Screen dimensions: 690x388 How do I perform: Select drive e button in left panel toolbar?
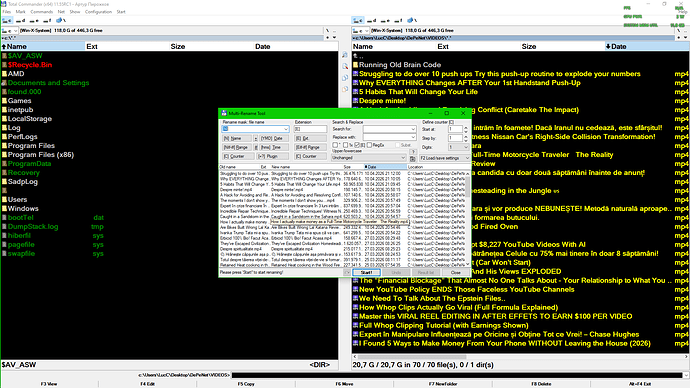click(34, 20)
